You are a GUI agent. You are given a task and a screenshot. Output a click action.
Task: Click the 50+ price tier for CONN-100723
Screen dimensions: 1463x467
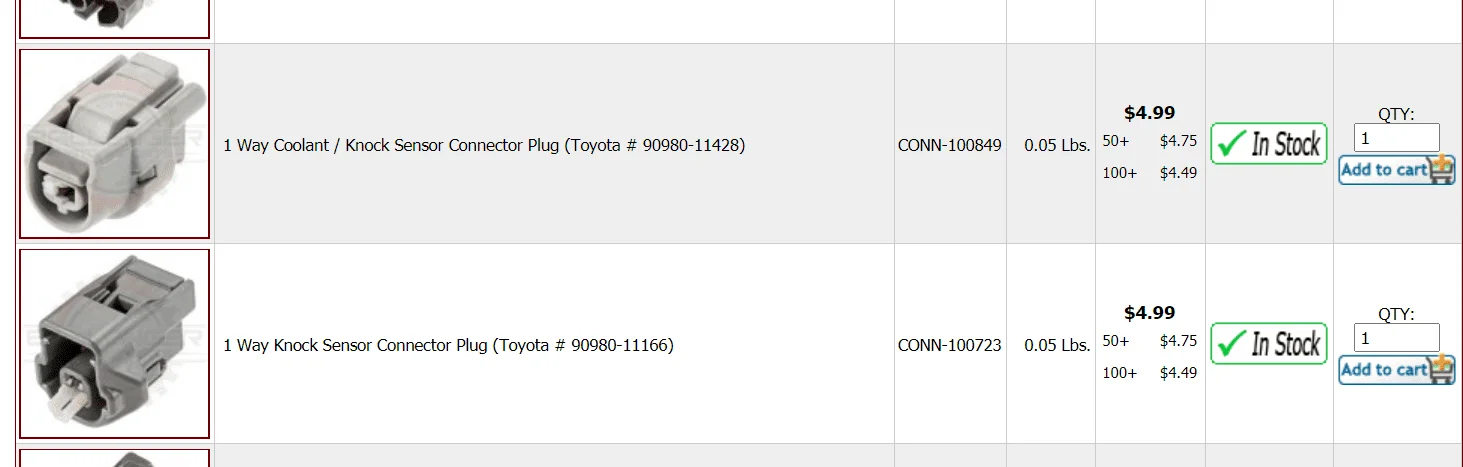(1150, 341)
